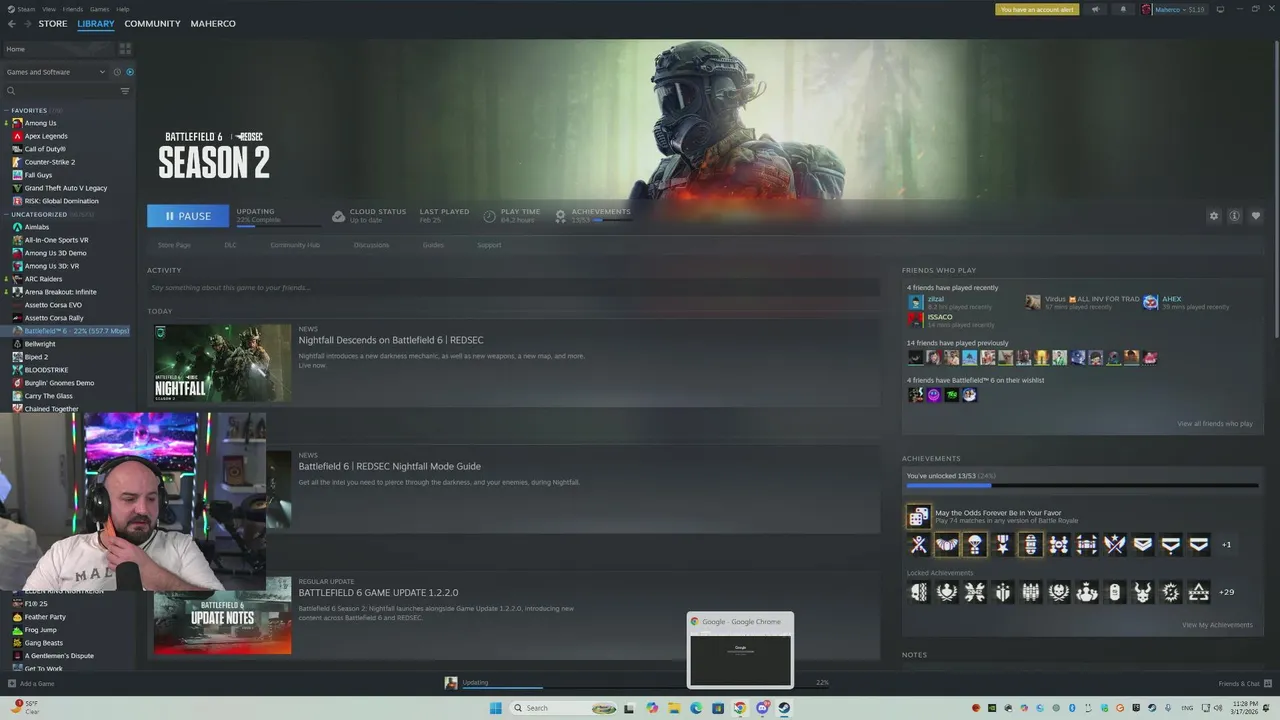The image size is (1280, 720).
Task: Switch to the COMMUNITY tab
Action: point(152,24)
